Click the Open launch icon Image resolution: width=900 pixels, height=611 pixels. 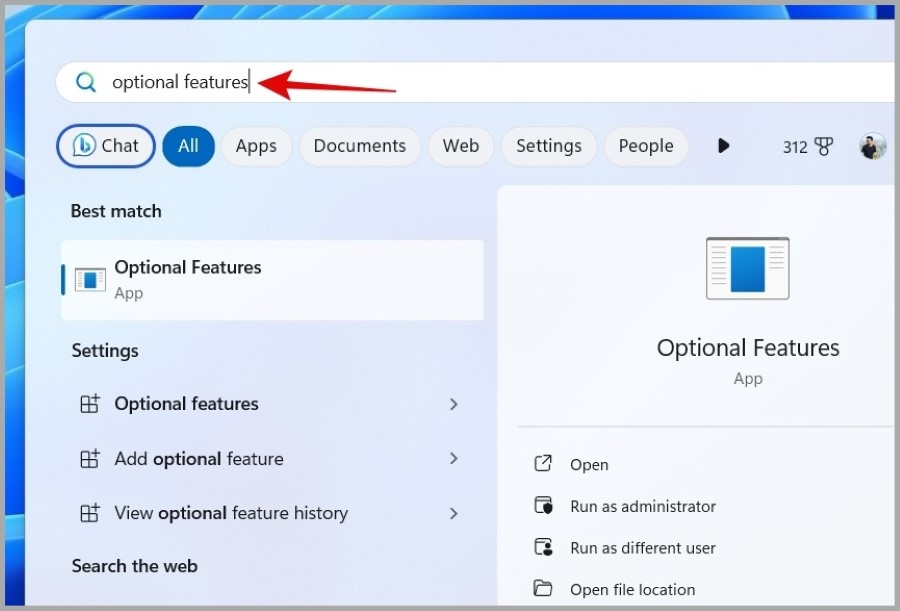(x=543, y=463)
